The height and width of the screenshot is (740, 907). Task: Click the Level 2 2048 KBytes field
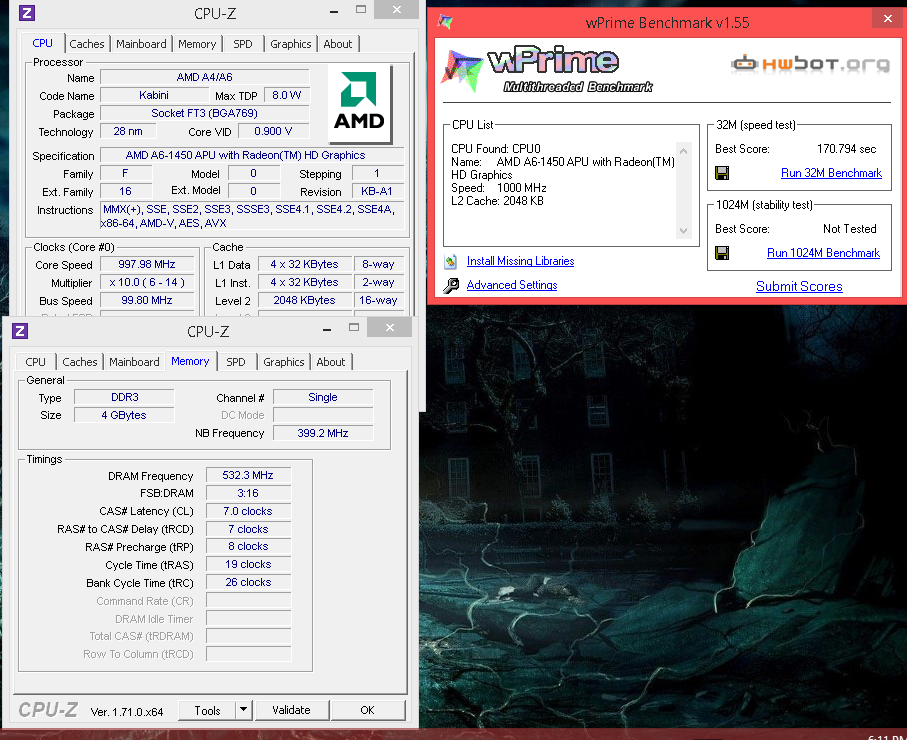point(304,300)
